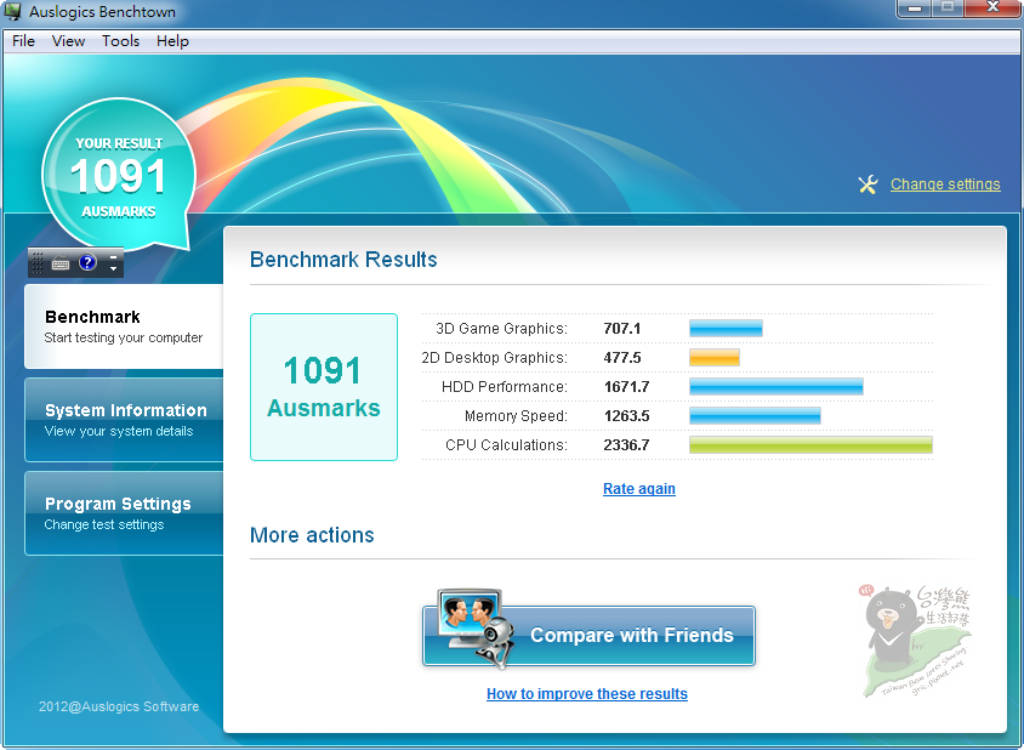Click the "HDD Performance:" label
The image size is (1024, 750).
click(504, 387)
